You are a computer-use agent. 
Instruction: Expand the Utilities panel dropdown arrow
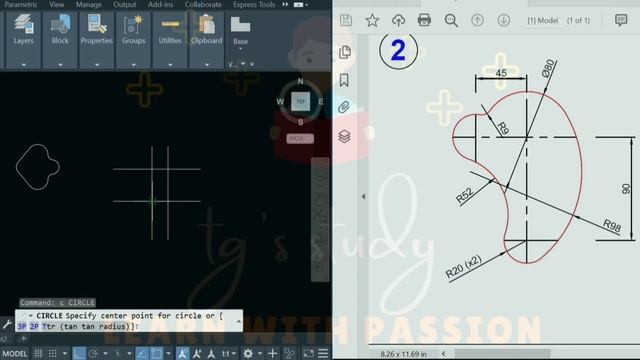coord(170,65)
